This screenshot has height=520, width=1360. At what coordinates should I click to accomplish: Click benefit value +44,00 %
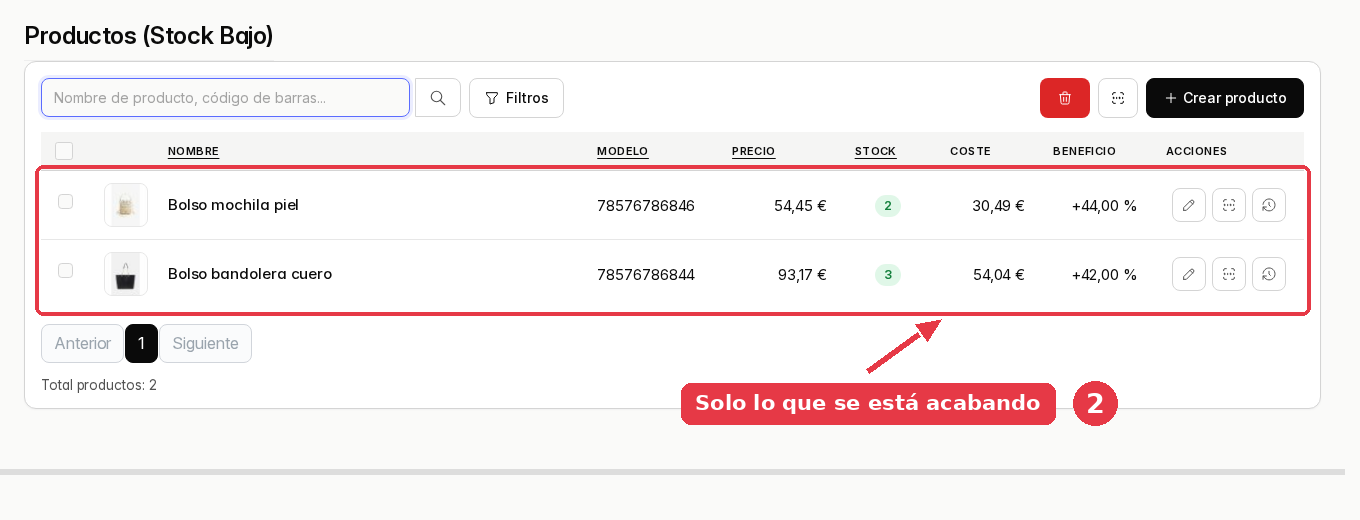coord(1104,206)
